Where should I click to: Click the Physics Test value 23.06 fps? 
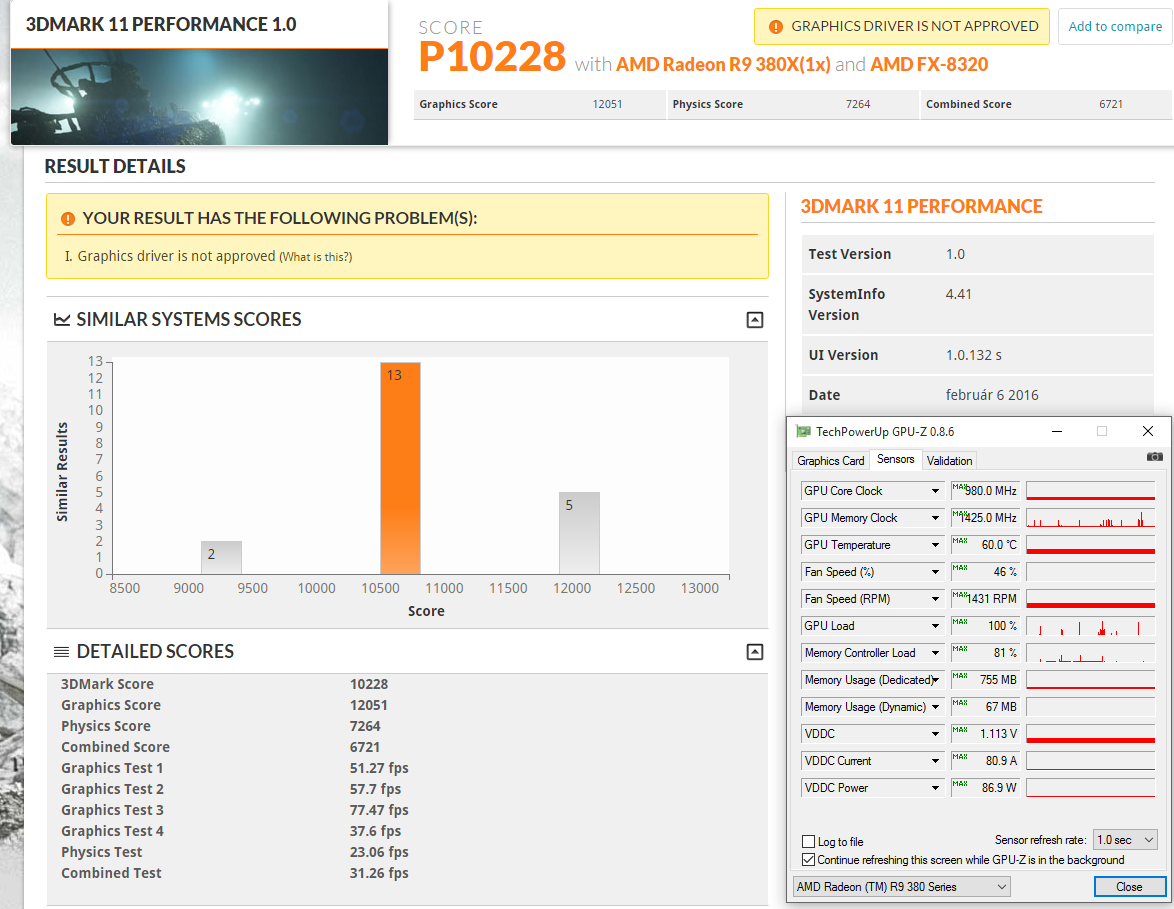click(x=379, y=852)
